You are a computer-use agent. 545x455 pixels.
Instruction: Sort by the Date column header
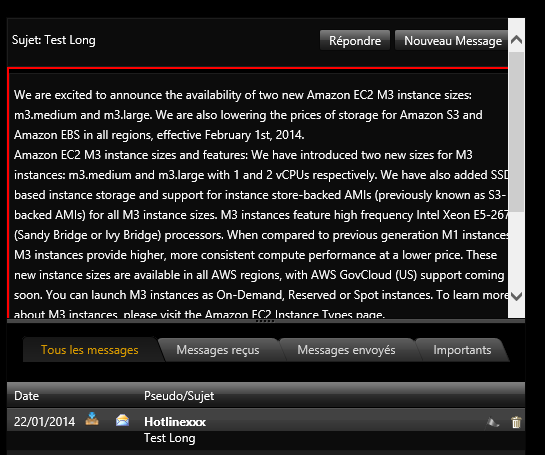(26, 396)
